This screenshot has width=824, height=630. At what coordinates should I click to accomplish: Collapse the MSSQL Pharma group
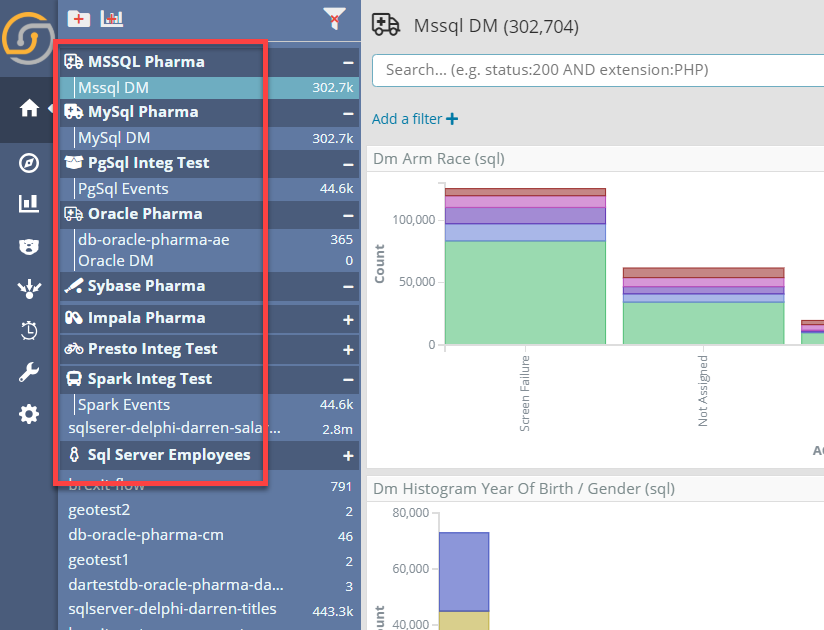(x=348, y=63)
